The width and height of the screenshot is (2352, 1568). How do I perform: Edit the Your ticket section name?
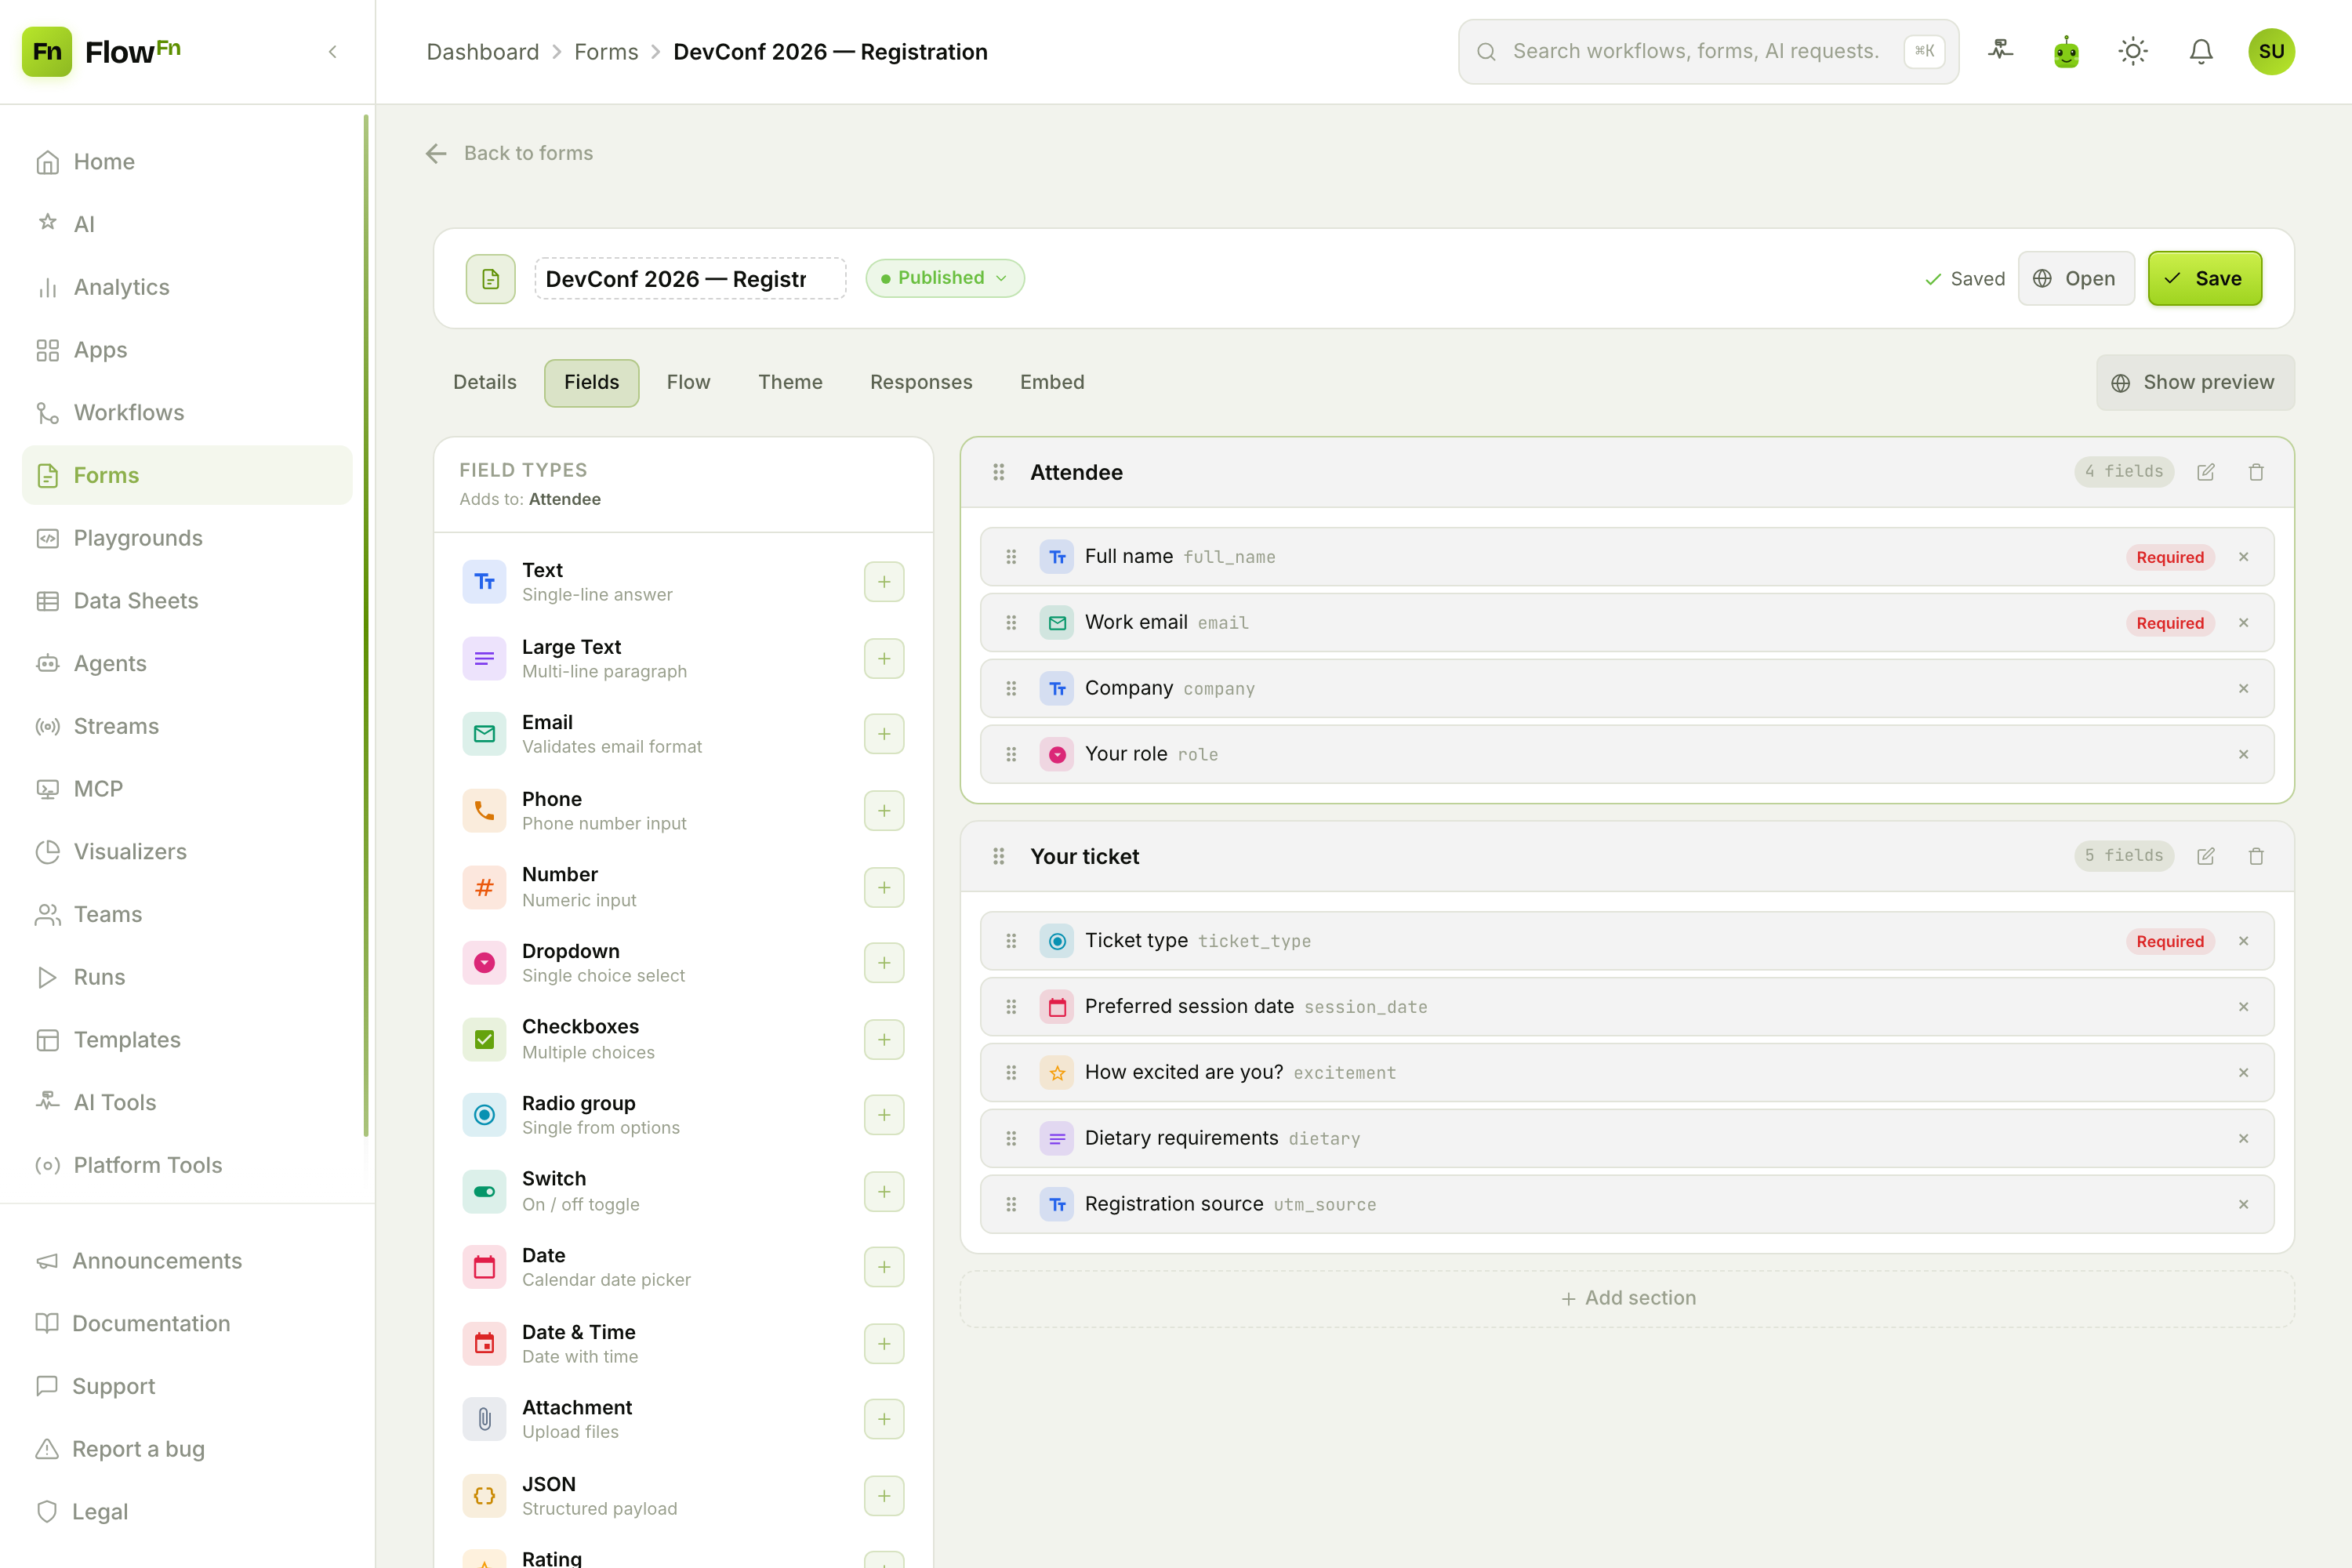point(2205,856)
